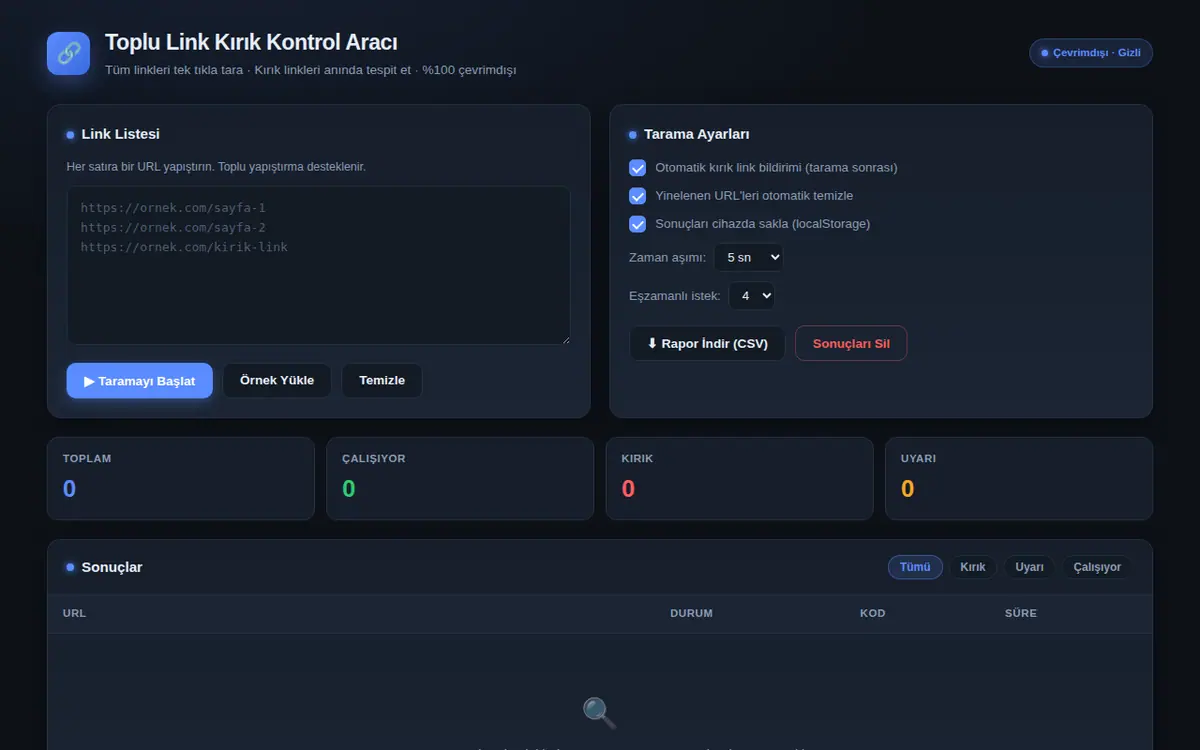The image size is (1200, 750).
Task: Click the KOD column header
Action: click(872, 613)
